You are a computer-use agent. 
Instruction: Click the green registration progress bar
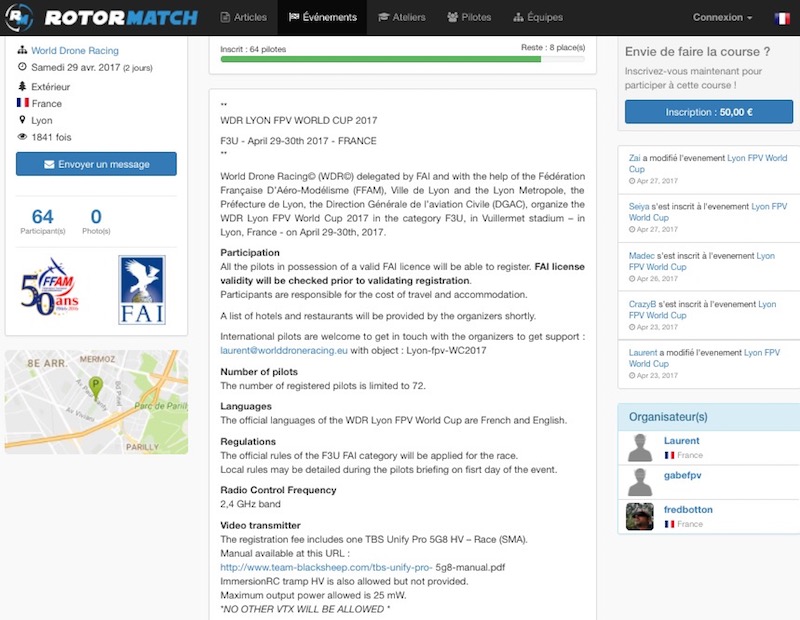point(380,59)
